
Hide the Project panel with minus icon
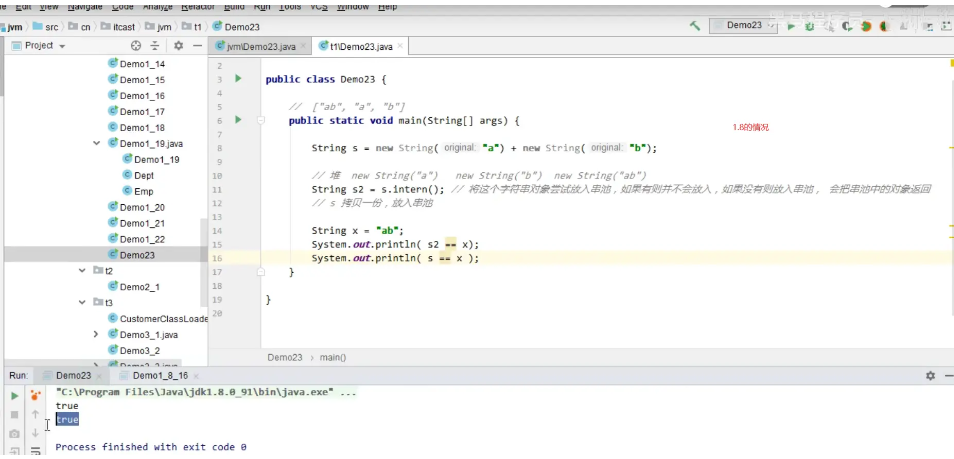(x=197, y=46)
